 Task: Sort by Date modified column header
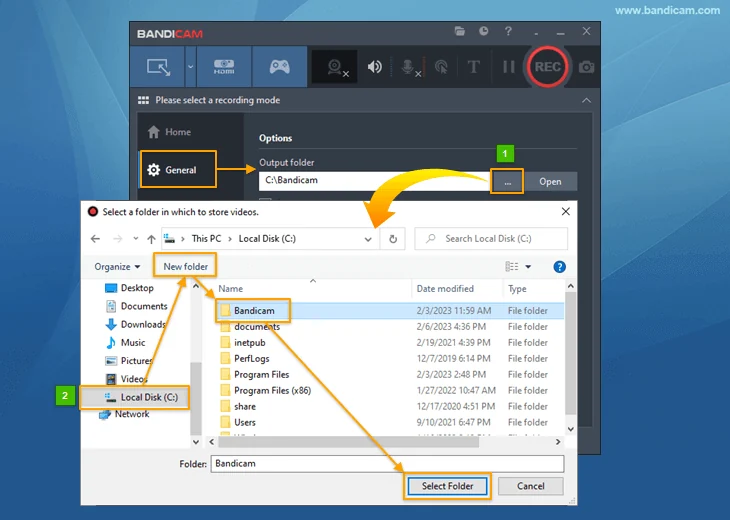click(445, 289)
